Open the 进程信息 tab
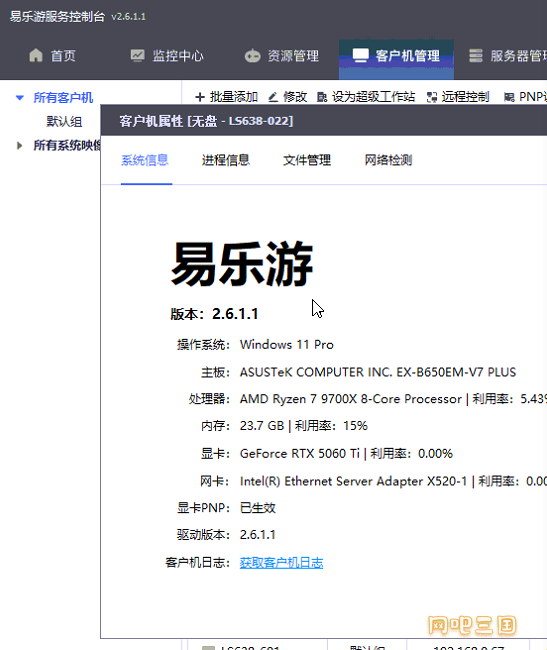The height and width of the screenshot is (650, 547). click(226, 160)
